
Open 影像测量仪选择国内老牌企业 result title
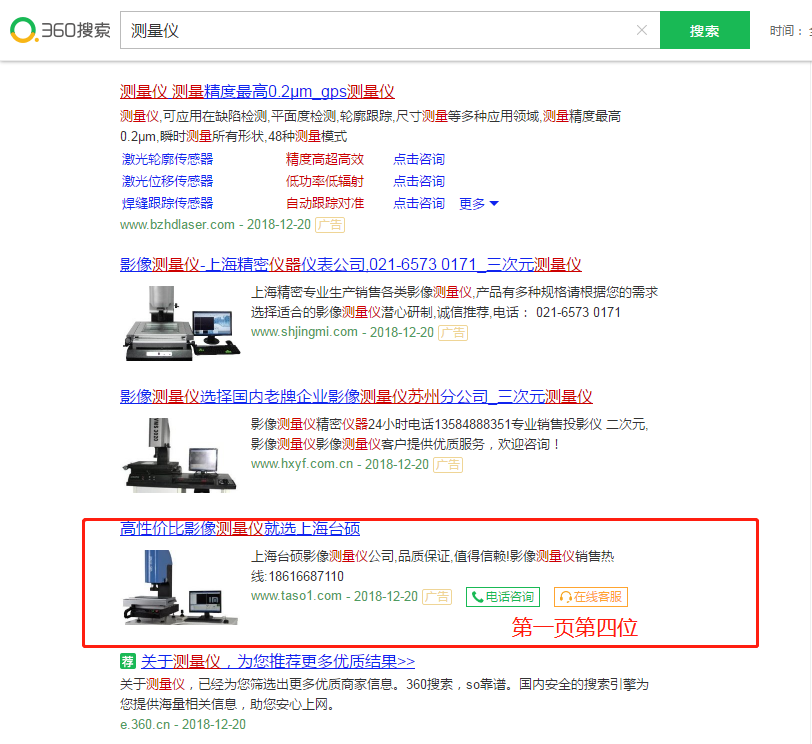[356, 397]
